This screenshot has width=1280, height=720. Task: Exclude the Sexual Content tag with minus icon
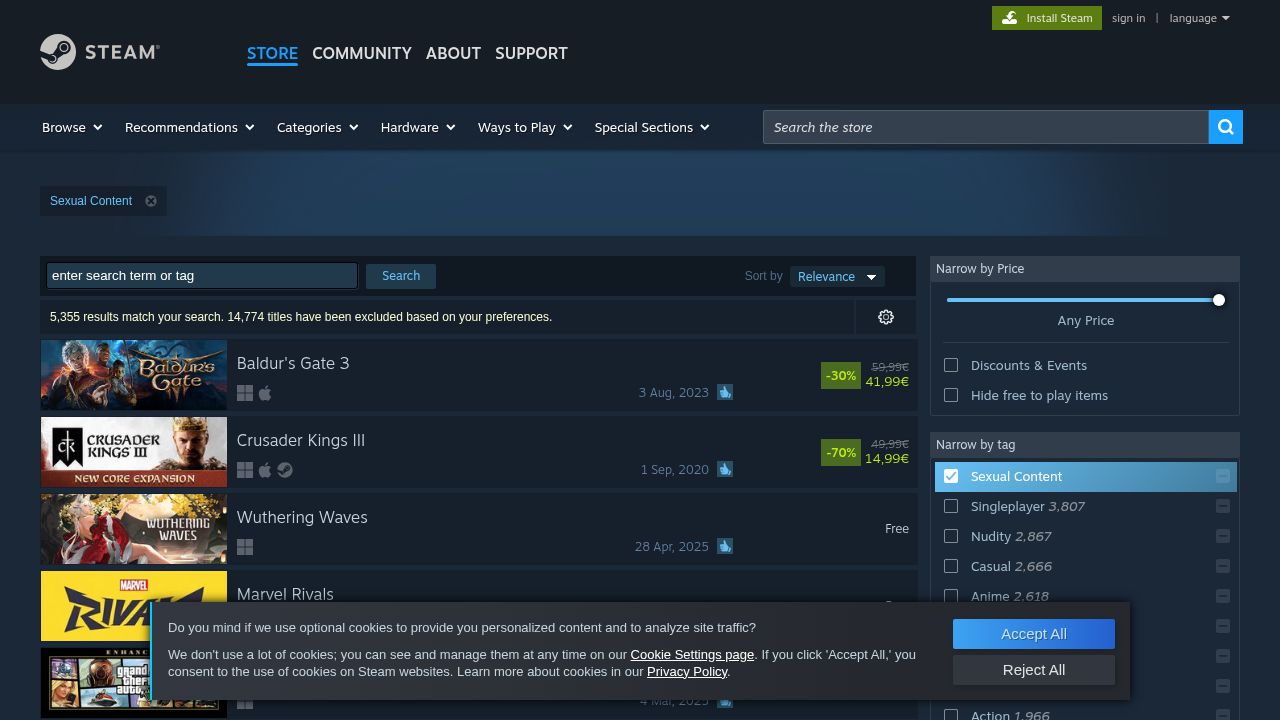(x=1223, y=476)
